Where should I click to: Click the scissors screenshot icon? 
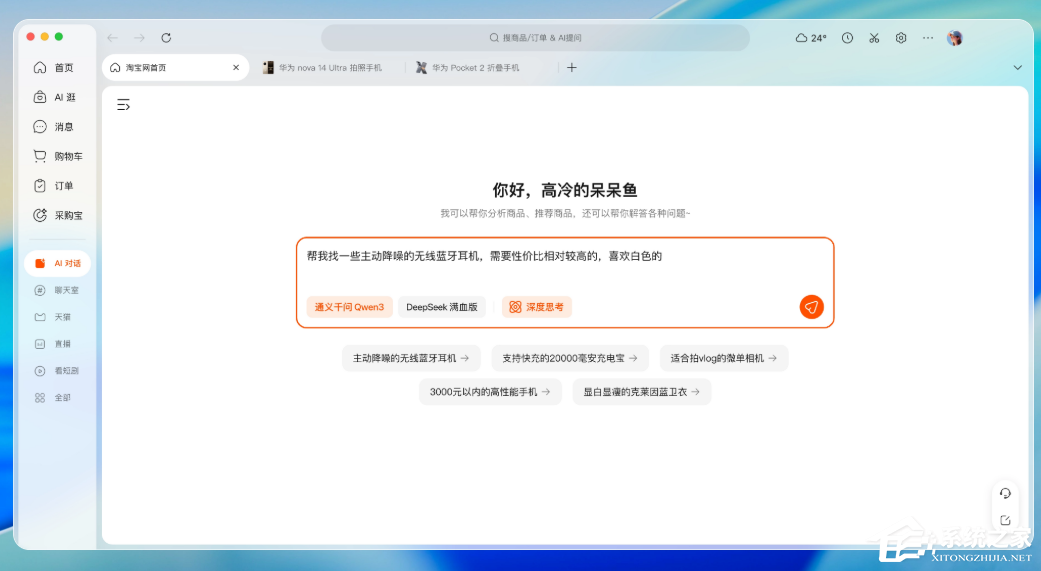coord(874,38)
